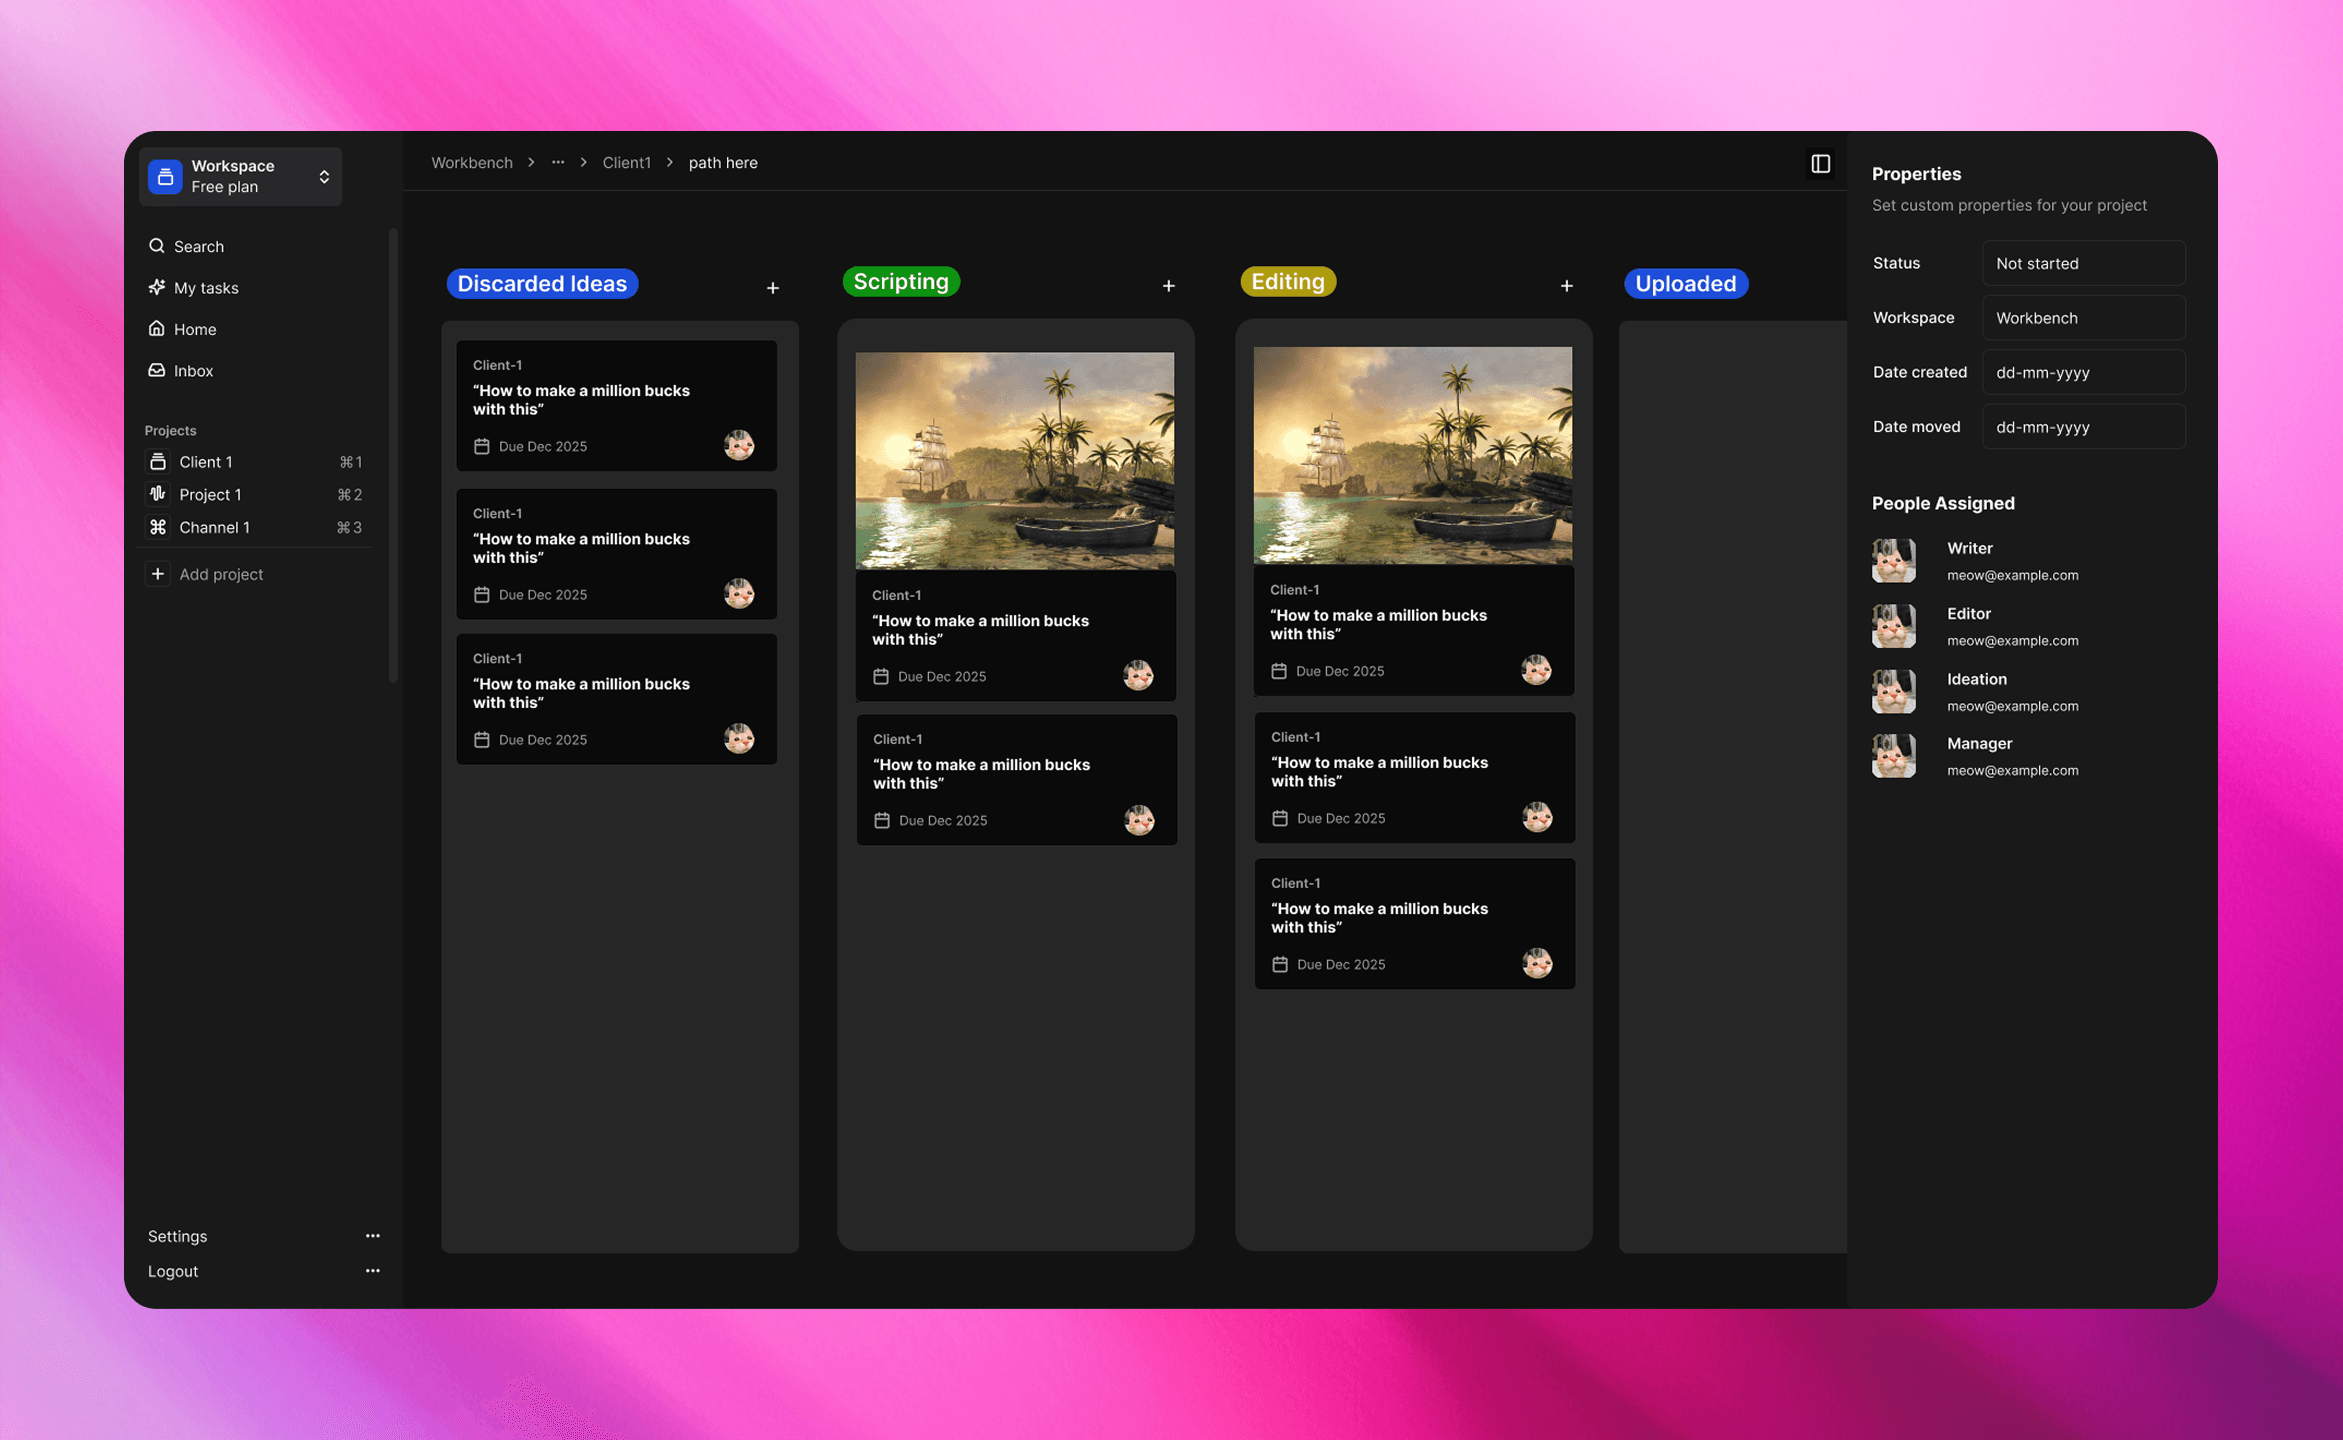The width and height of the screenshot is (2343, 1440).
Task: Expand breadcrumb ellipsis for hidden paths
Action: pos(558,162)
